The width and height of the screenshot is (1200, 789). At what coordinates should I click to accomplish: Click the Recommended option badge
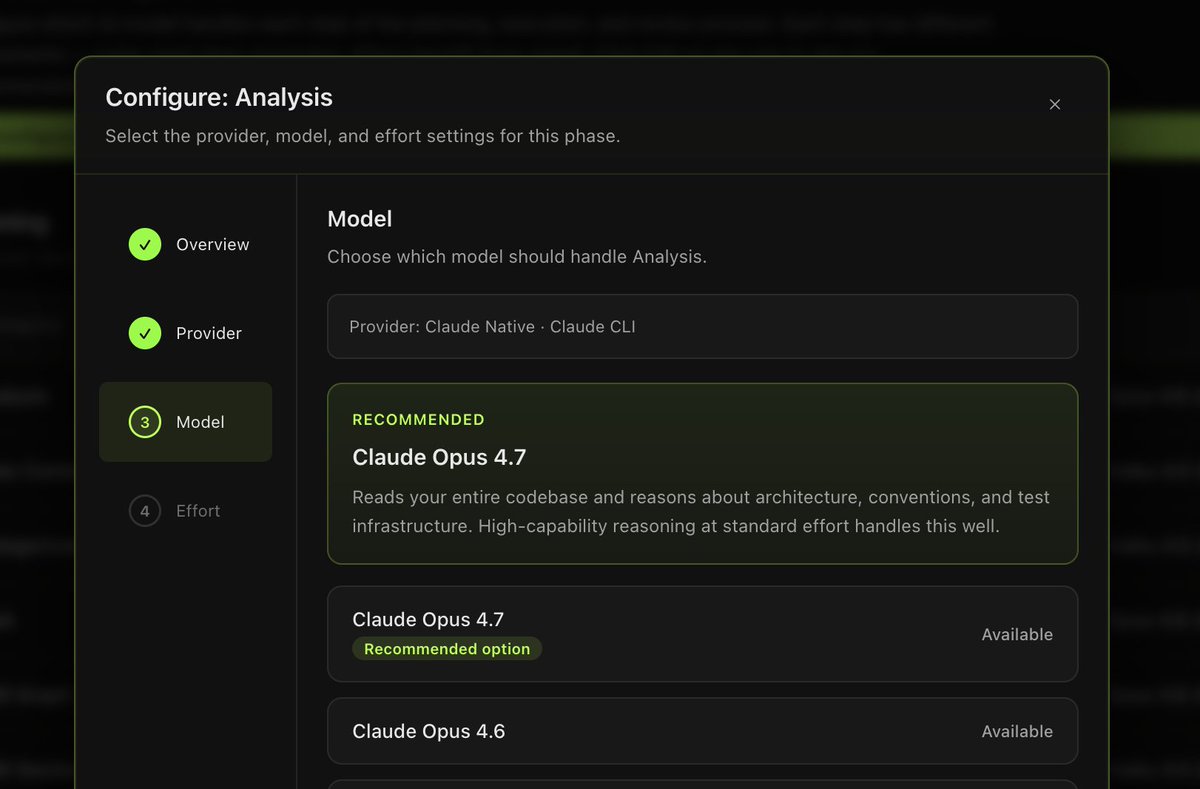[x=447, y=649]
